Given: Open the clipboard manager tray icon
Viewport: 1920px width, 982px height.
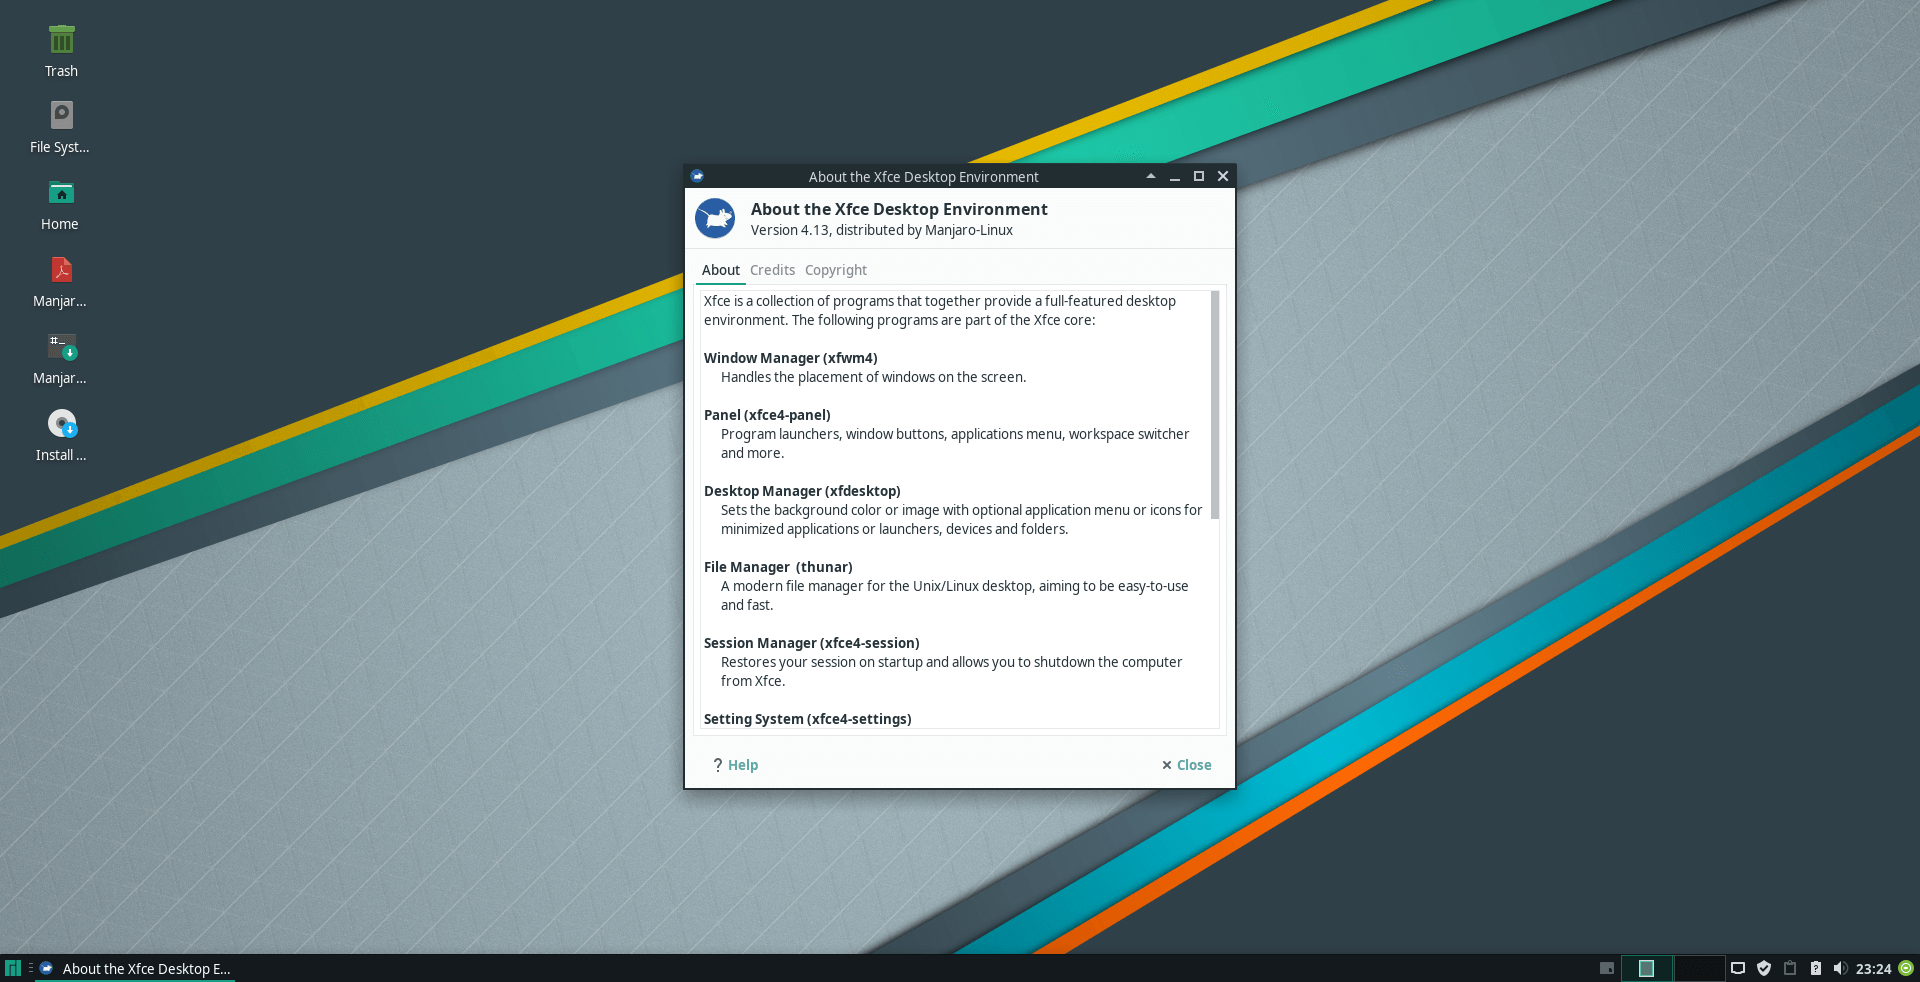Looking at the screenshot, I should [1790, 968].
